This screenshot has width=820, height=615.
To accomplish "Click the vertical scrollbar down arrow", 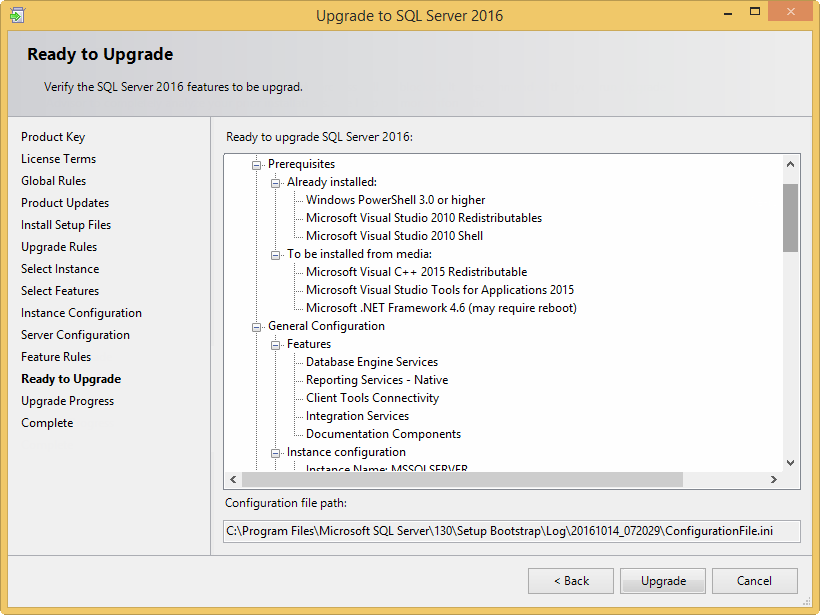I will [x=790, y=463].
